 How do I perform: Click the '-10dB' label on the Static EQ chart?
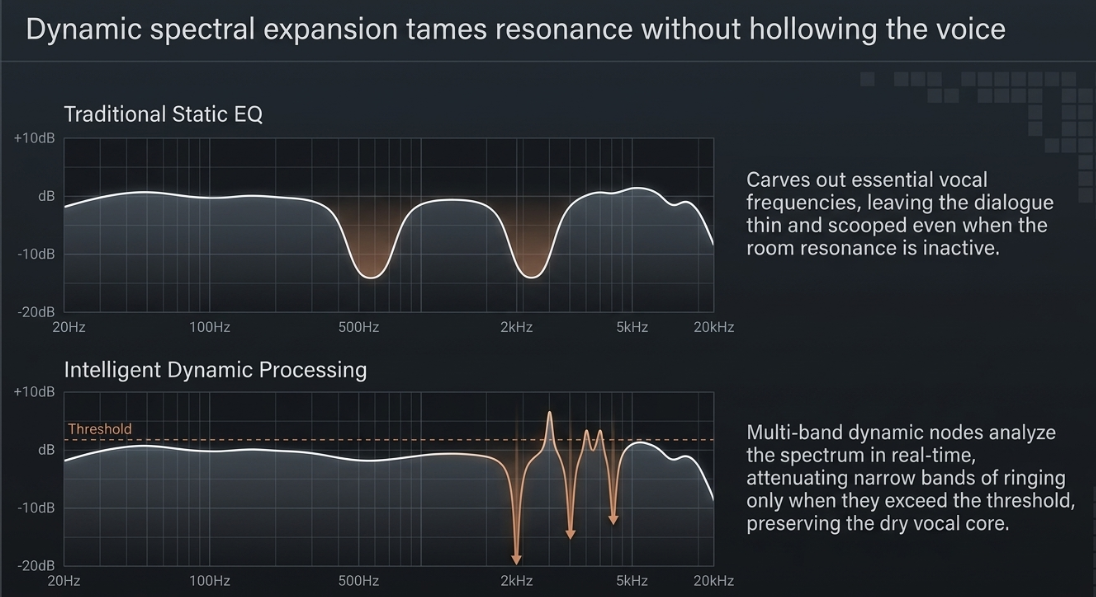tap(36, 254)
